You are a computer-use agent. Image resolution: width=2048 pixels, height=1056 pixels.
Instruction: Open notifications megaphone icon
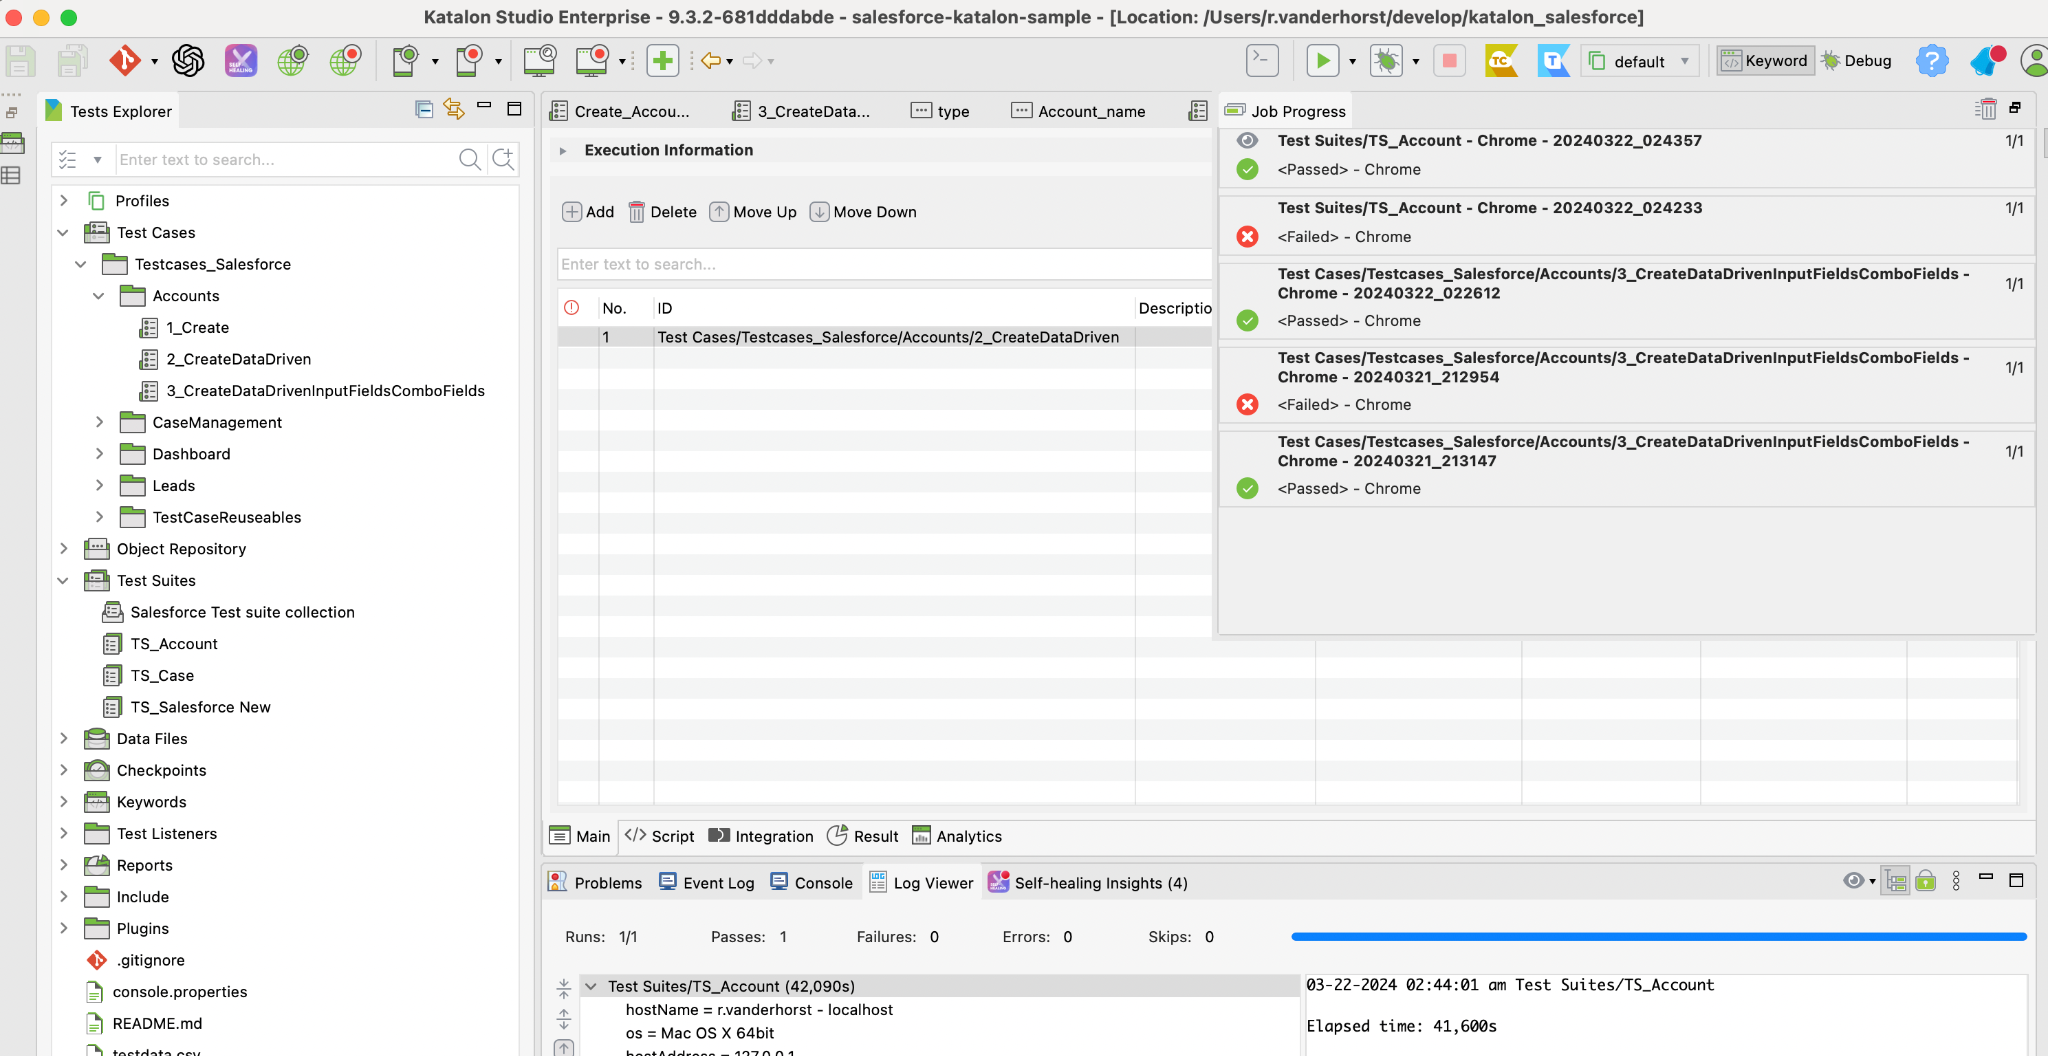tap(1988, 61)
